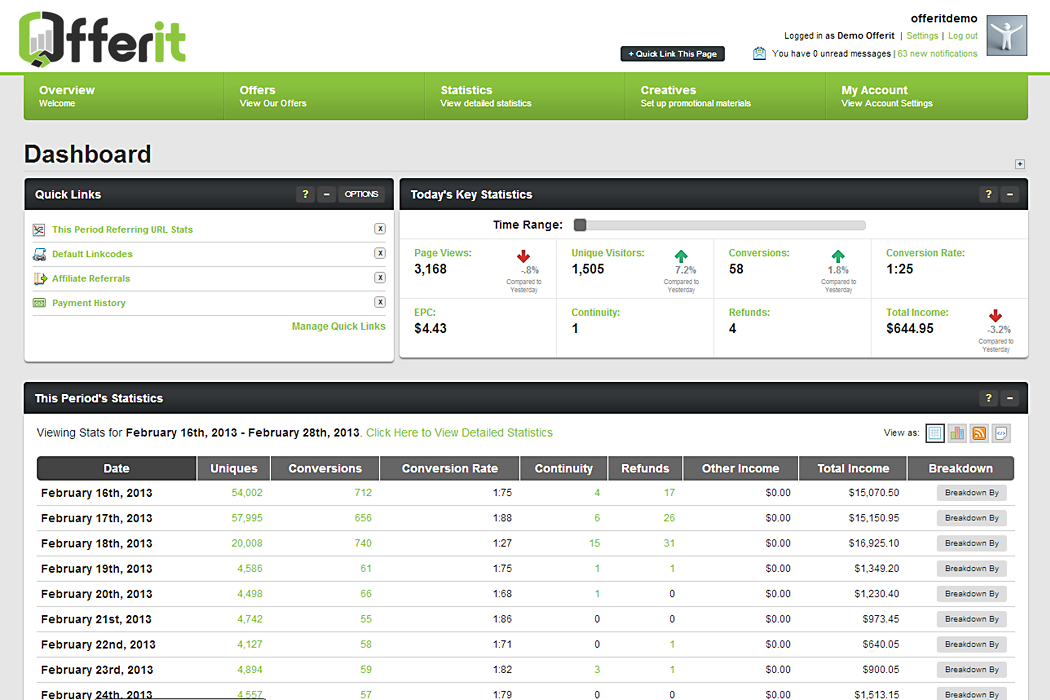Collapse the This Period's Statistics panel

1010,398
